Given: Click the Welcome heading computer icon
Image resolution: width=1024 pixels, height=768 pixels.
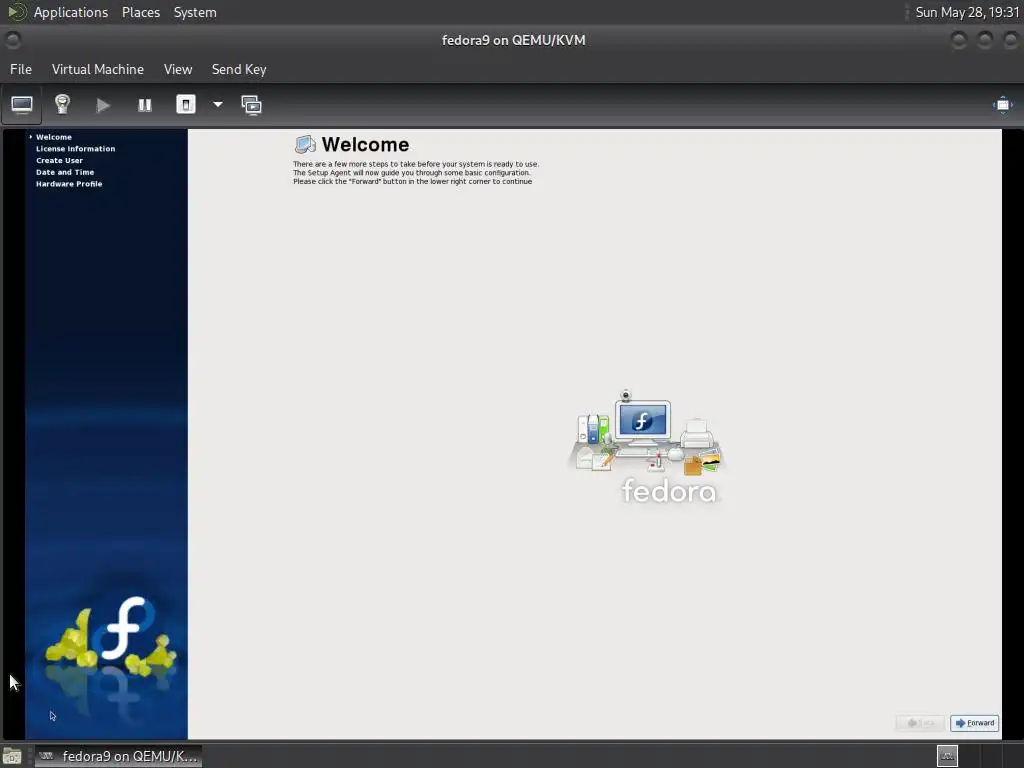Looking at the screenshot, I should coord(305,144).
